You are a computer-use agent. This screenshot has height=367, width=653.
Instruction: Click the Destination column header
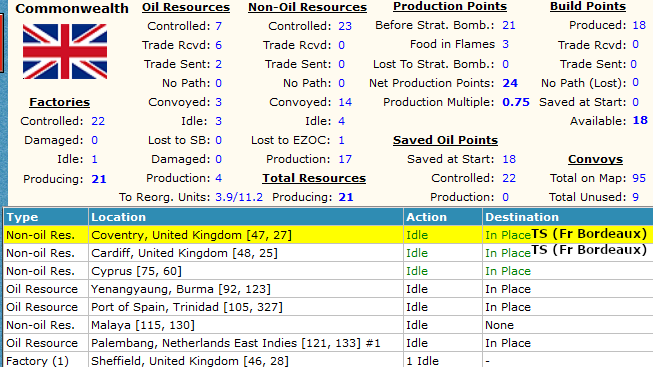click(568, 217)
